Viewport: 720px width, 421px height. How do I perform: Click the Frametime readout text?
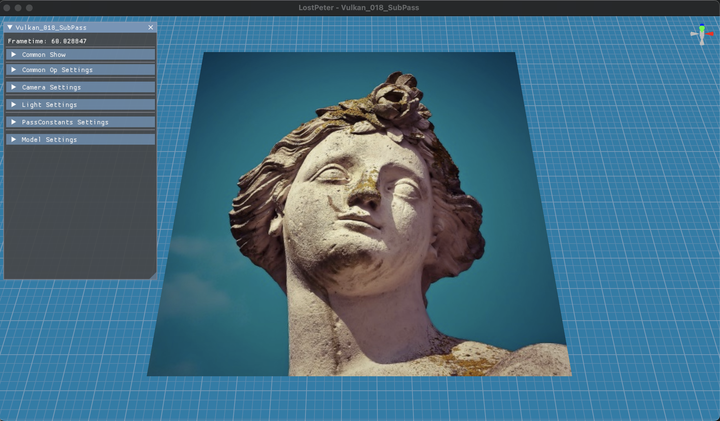(47, 41)
